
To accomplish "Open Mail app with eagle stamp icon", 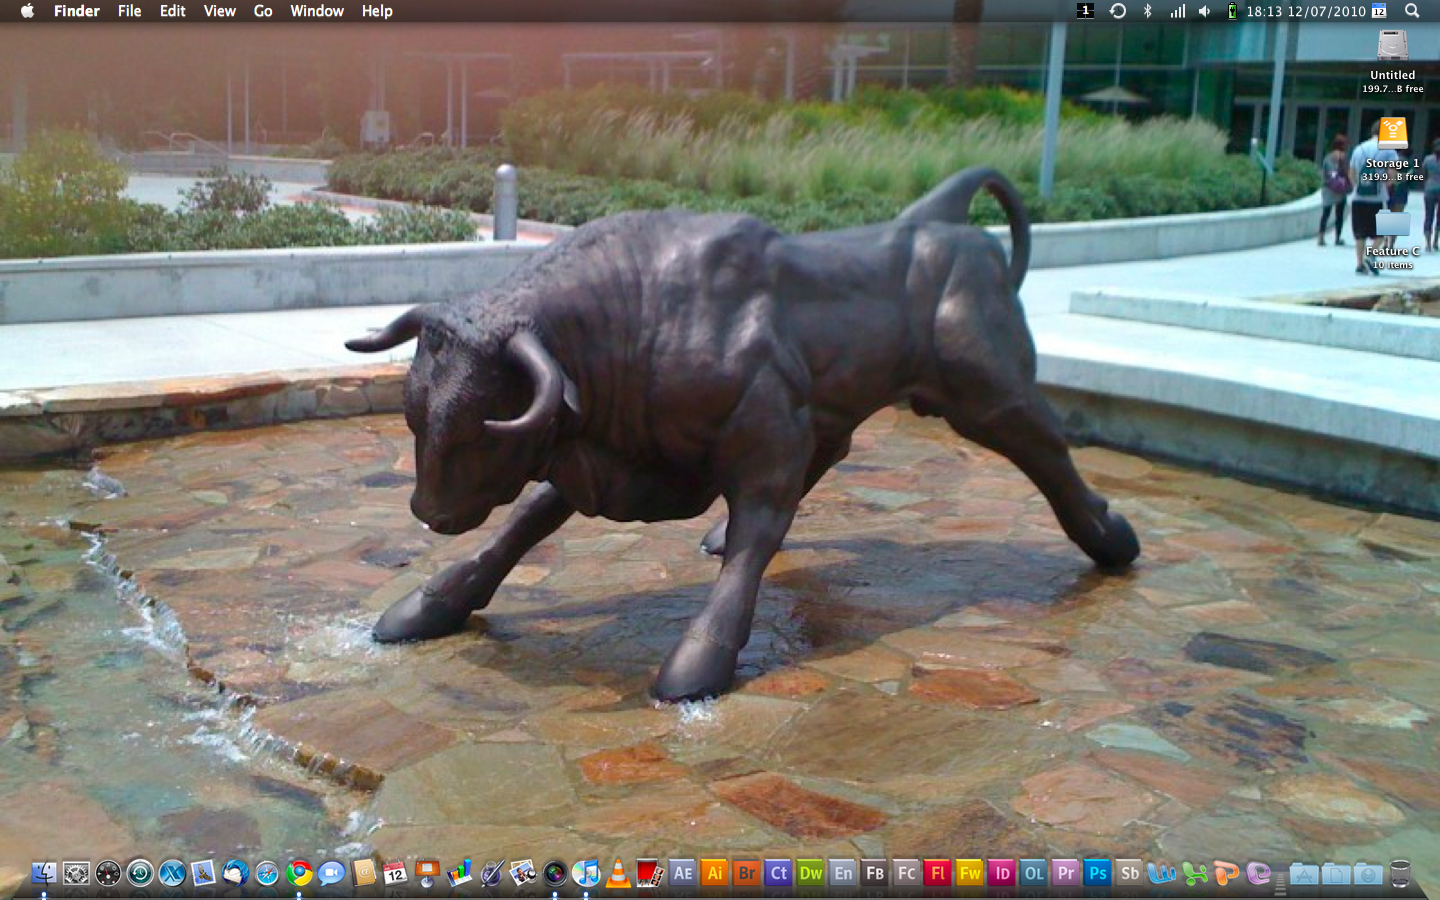I will point(204,873).
